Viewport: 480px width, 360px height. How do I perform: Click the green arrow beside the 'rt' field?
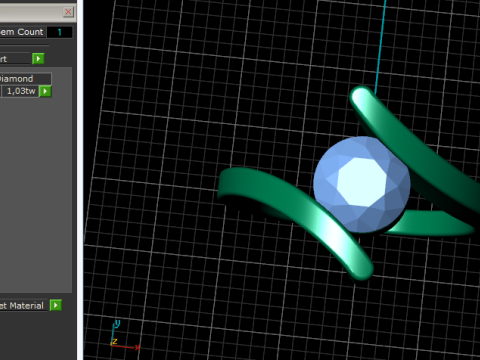[38, 59]
